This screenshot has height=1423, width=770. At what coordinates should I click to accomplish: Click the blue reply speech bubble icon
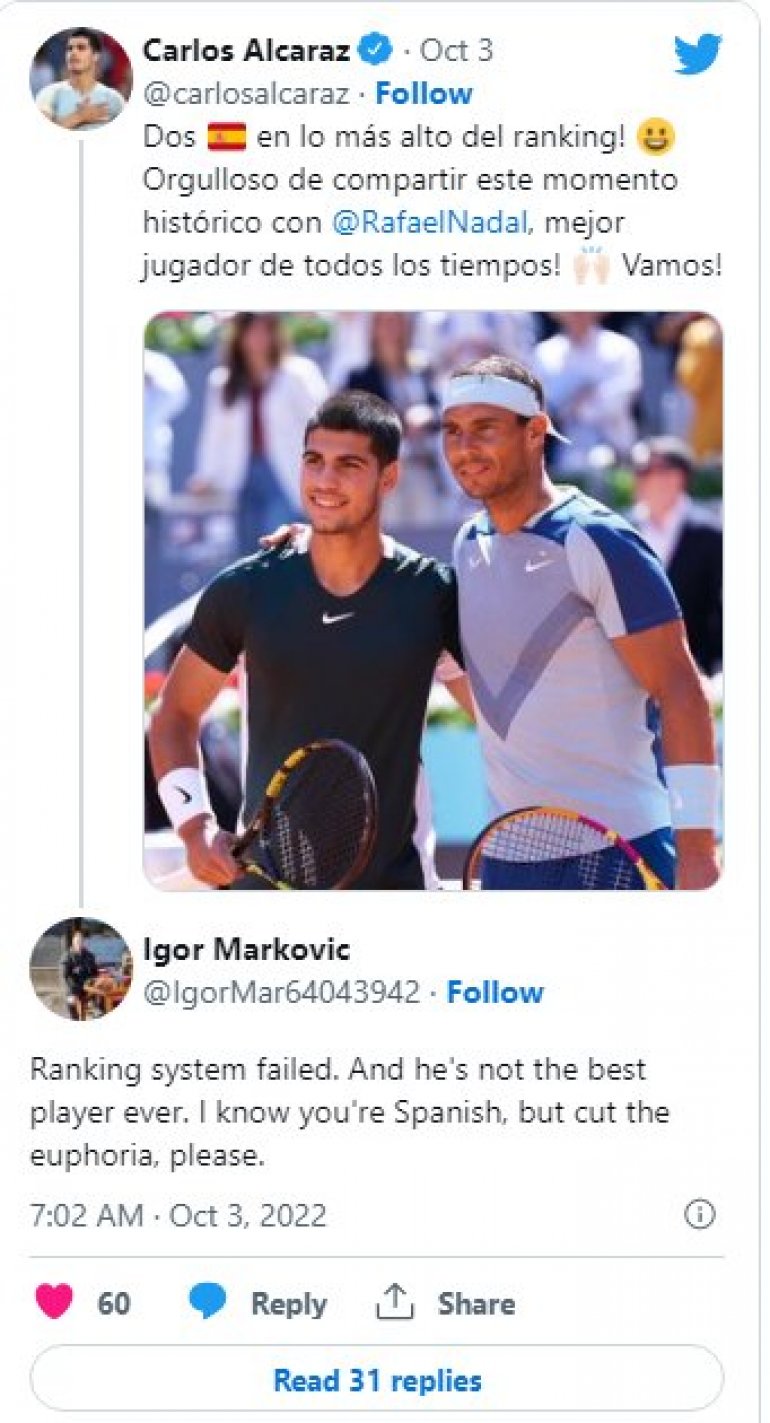(x=208, y=1302)
